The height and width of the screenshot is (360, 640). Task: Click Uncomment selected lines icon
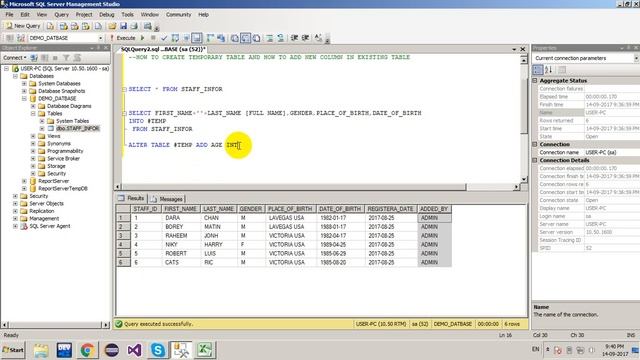(x=281, y=38)
